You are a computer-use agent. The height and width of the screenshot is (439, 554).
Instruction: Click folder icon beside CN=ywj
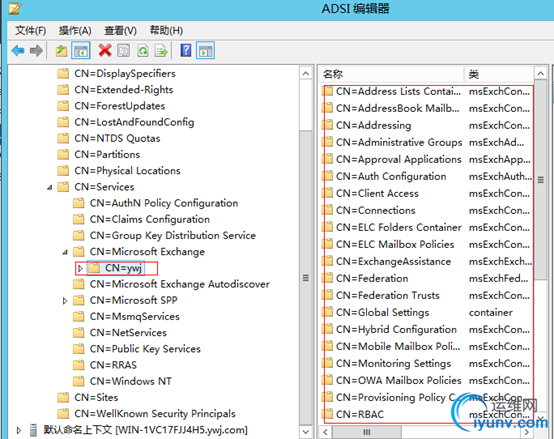coord(94,268)
